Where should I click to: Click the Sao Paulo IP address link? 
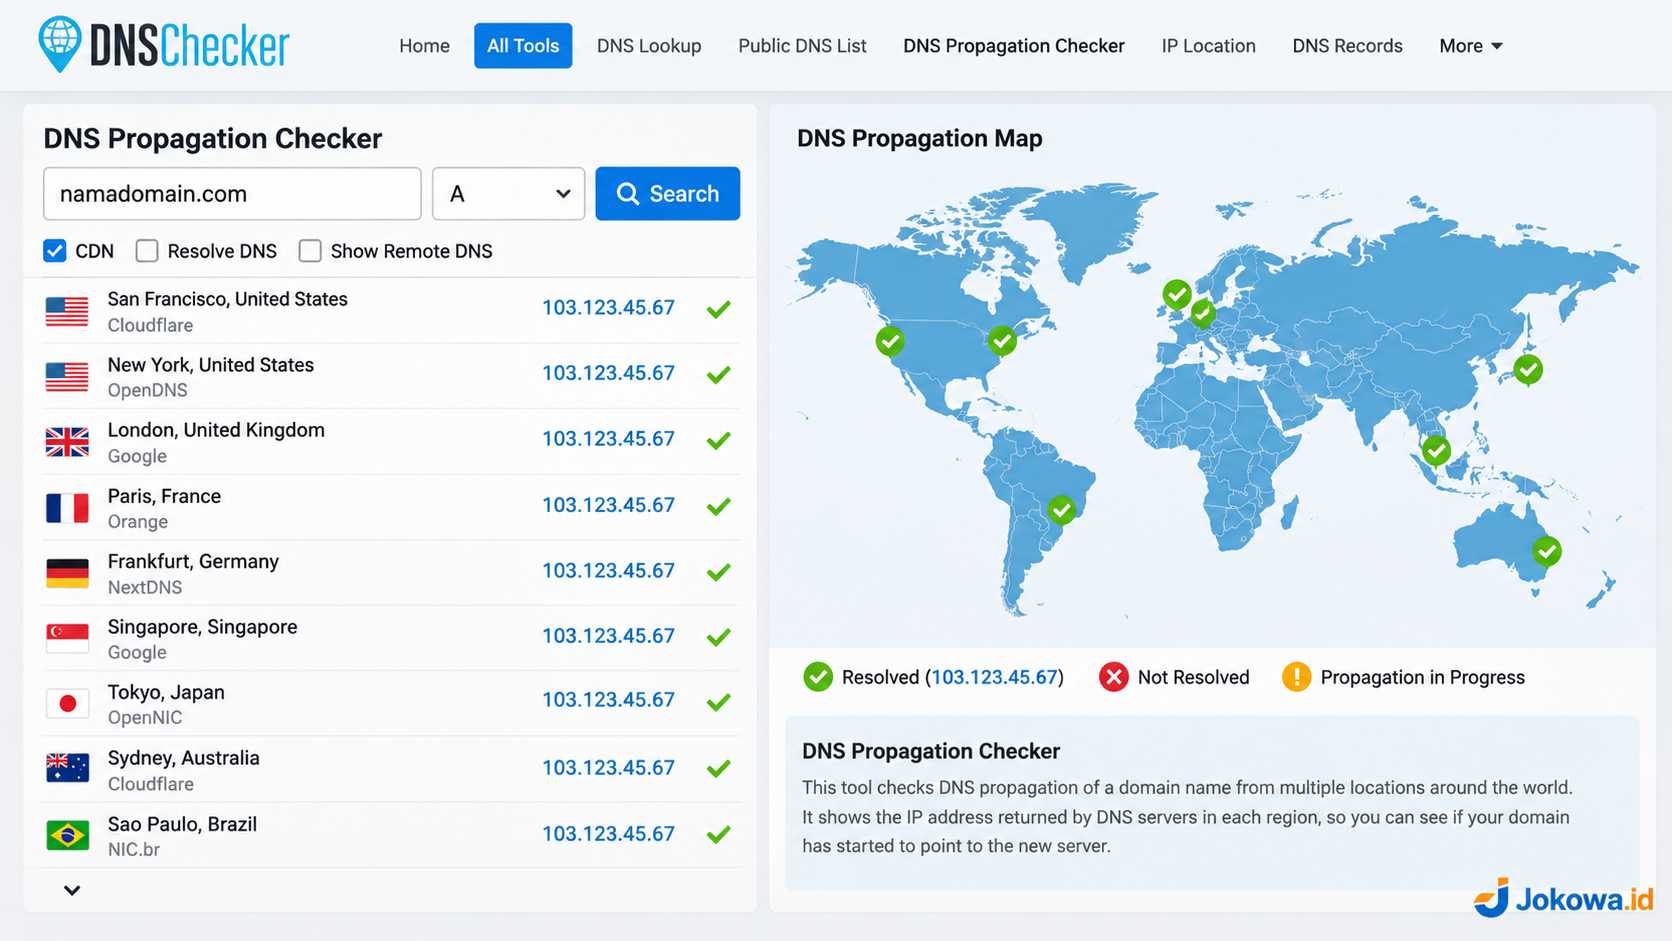[x=608, y=833]
